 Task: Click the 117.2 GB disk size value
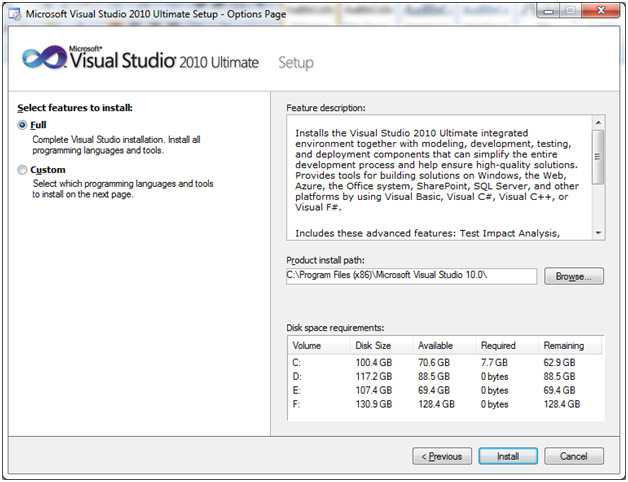coord(374,377)
